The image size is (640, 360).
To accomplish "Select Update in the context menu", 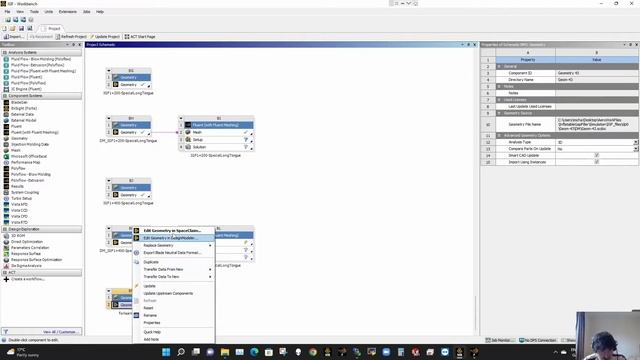I will tap(149, 286).
